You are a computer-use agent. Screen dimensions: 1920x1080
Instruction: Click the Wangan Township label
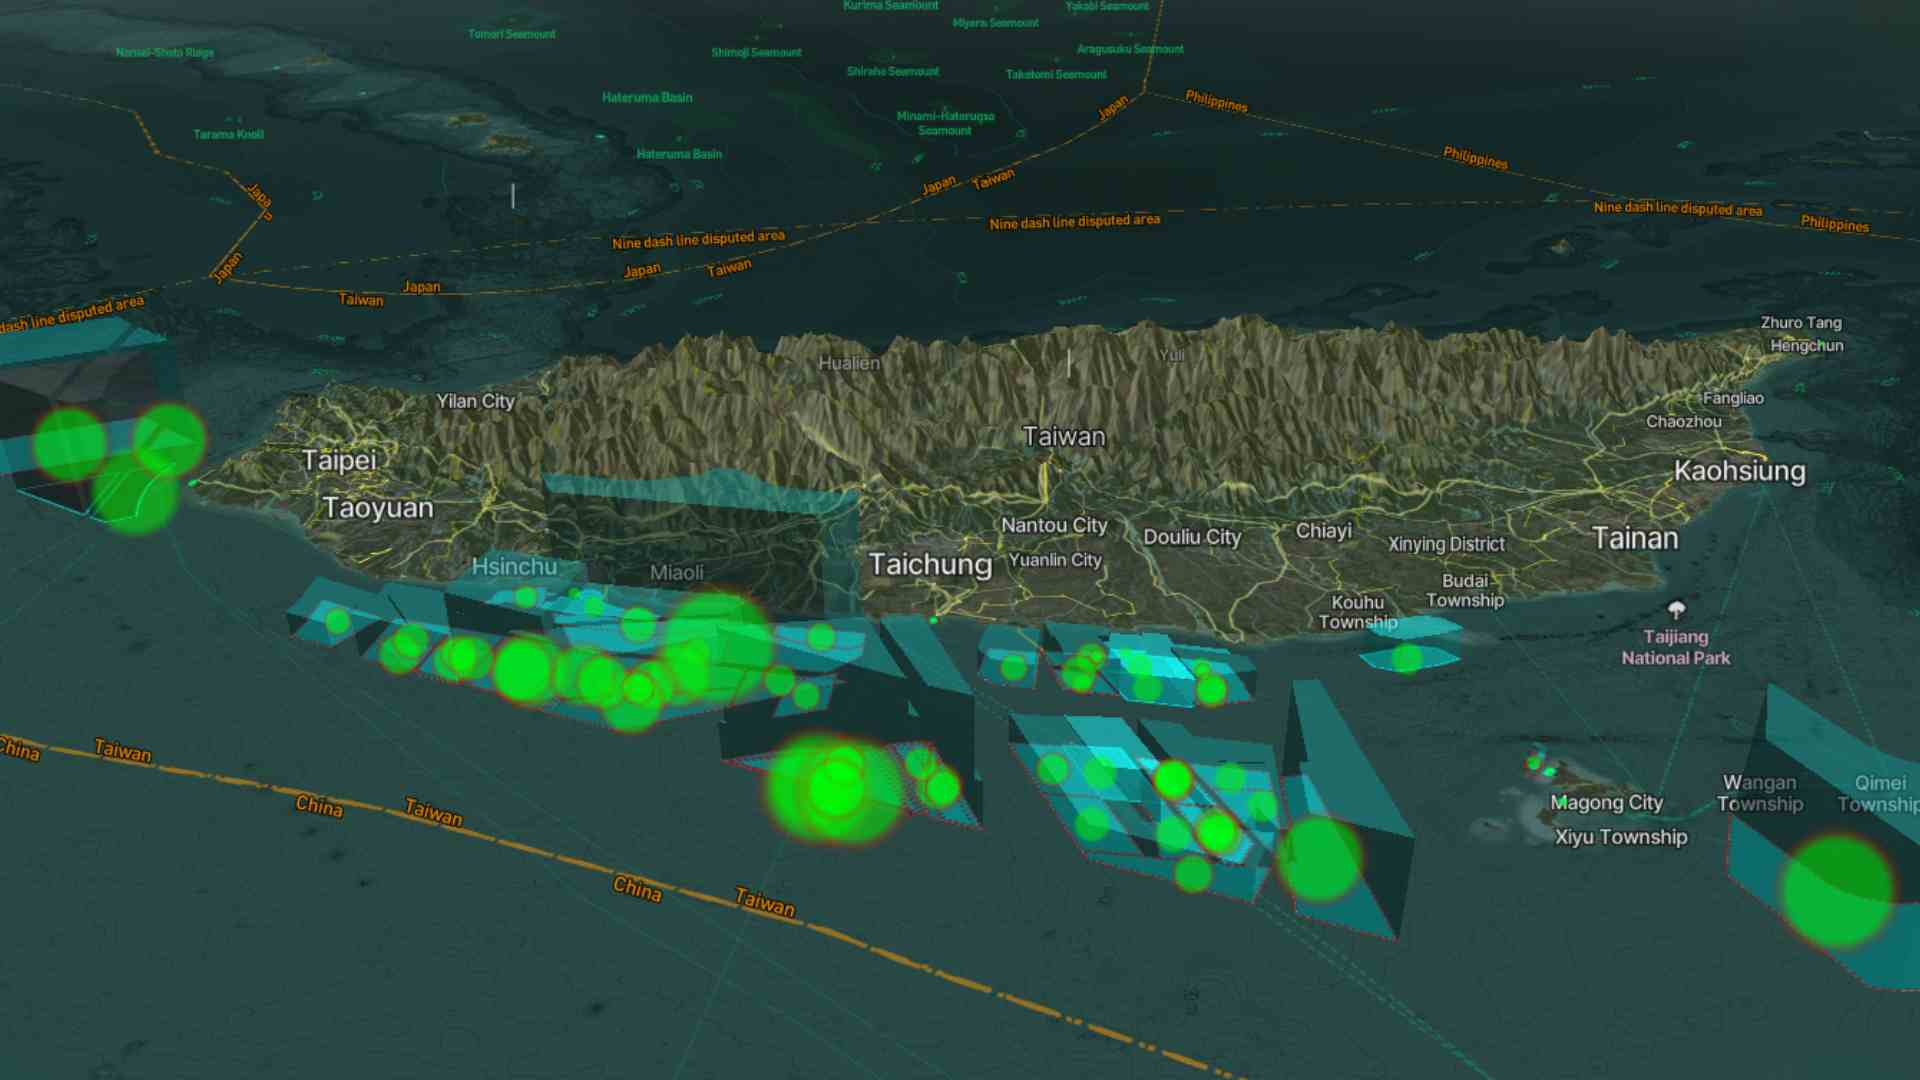[1760, 793]
